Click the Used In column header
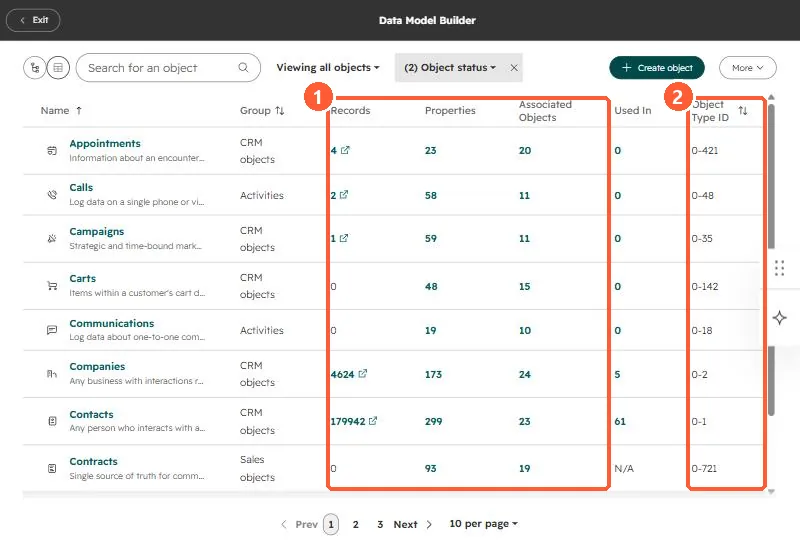Image resolution: width=800 pixels, height=553 pixels. (x=633, y=110)
